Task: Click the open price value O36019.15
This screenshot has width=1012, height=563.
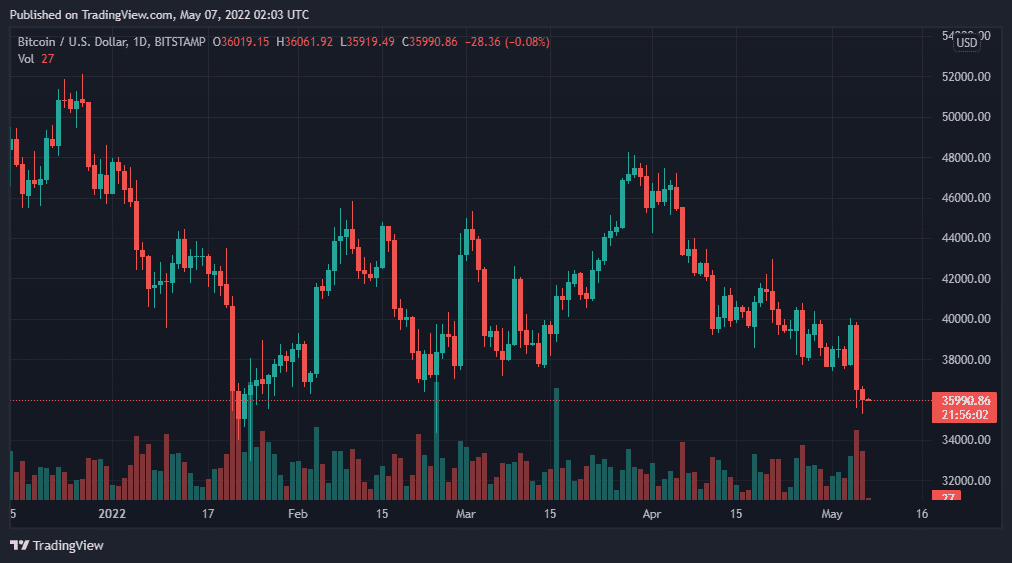Action: pyautogui.click(x=241, y=42)
